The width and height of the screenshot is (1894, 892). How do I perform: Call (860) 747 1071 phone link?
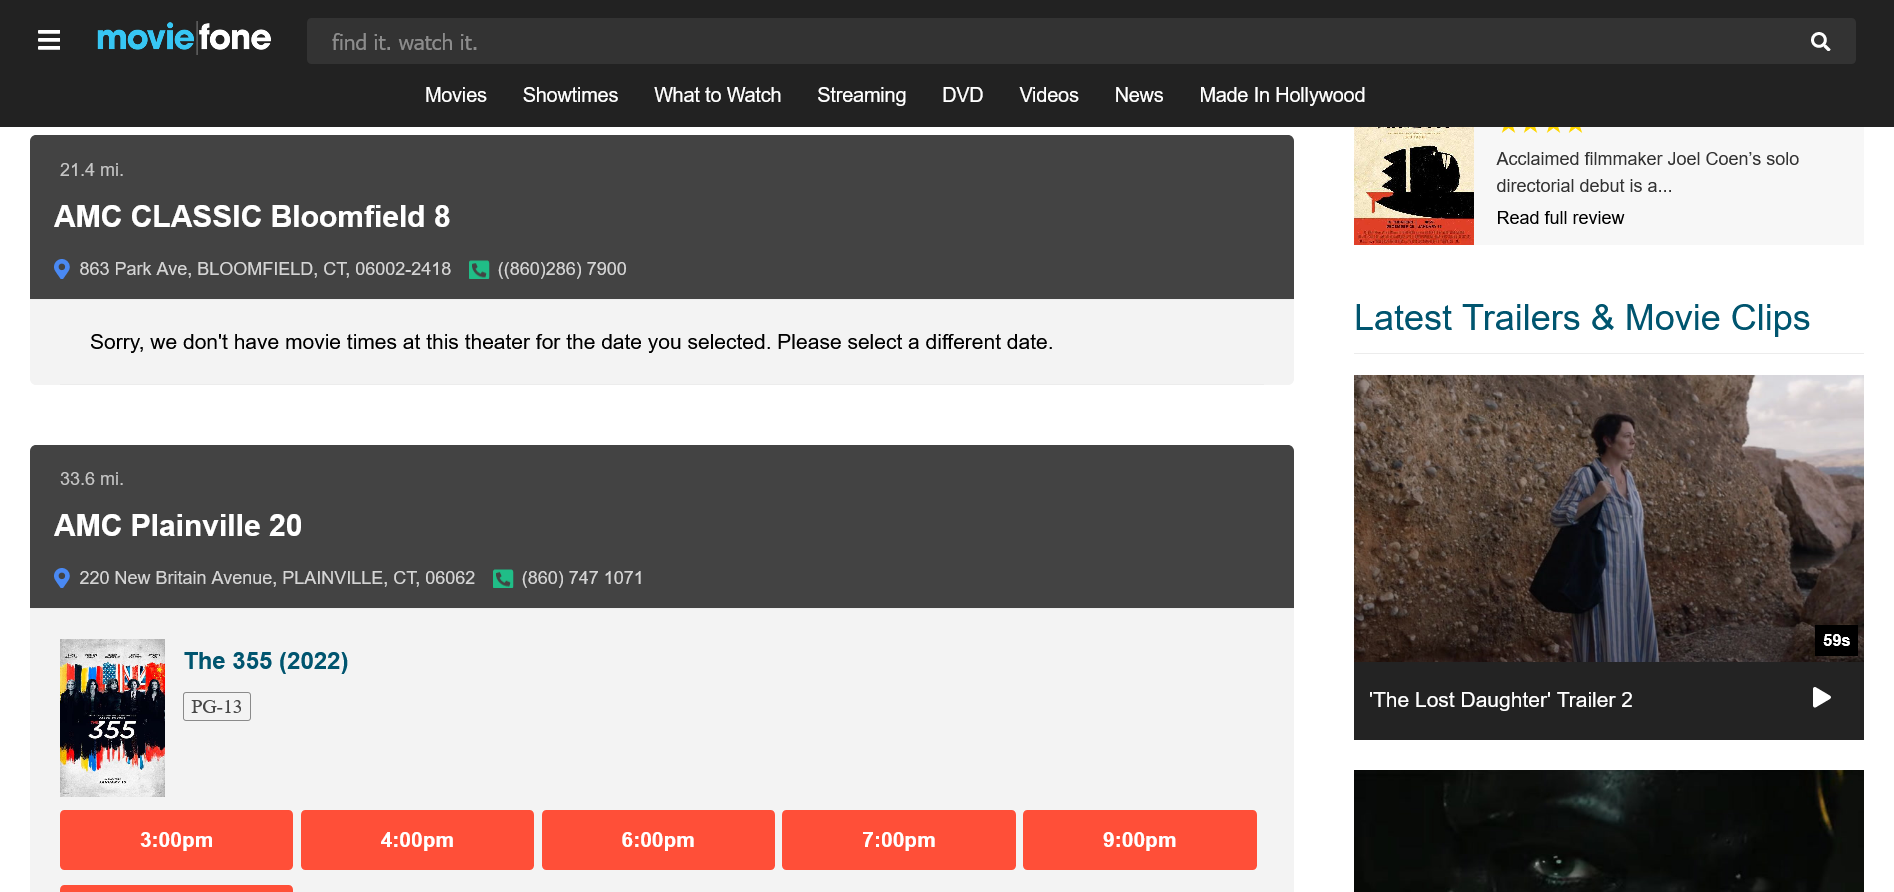click(582, 578)
